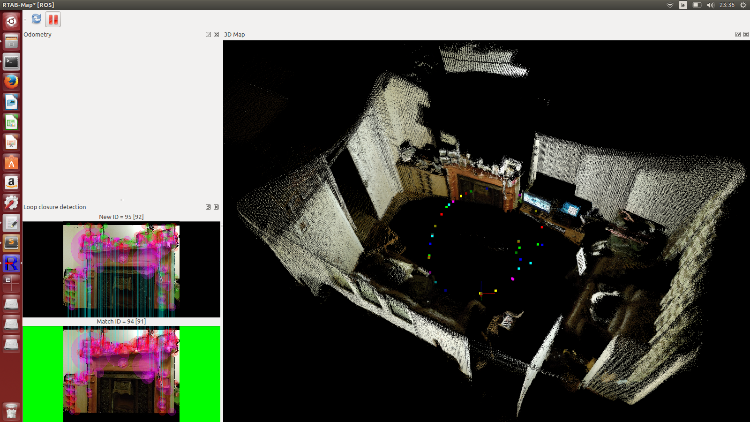Open Ubuntu Software Center in launcher
Viewport: 750px width, 422px height.
point(11,162)
